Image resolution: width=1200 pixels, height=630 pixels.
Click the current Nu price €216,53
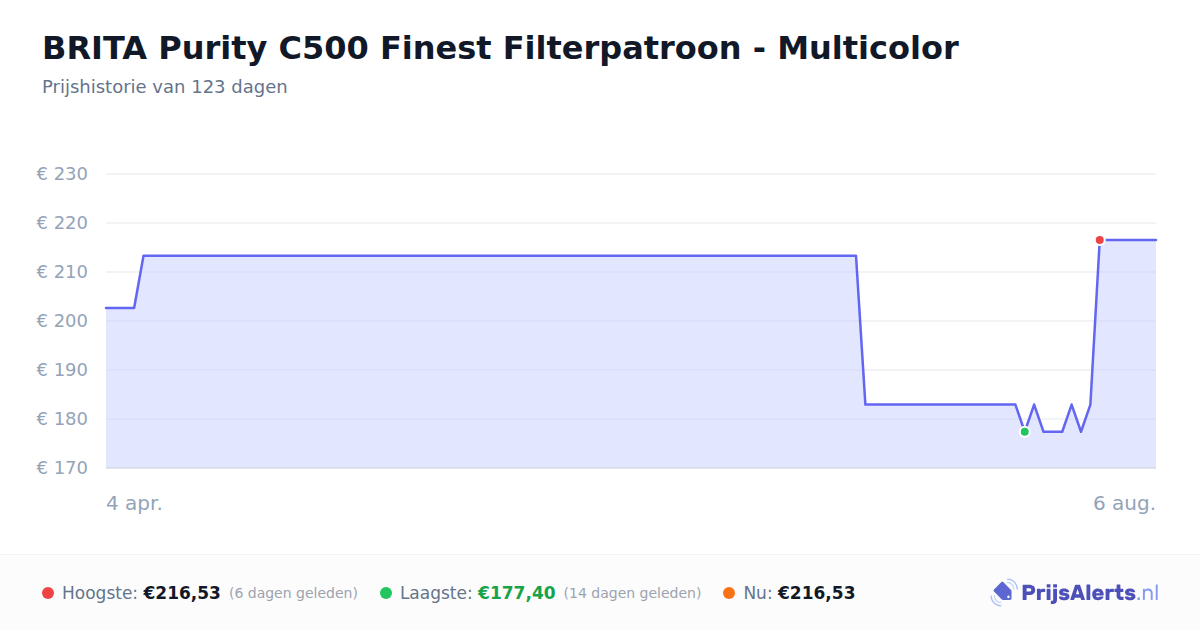[x=816, y=593]
